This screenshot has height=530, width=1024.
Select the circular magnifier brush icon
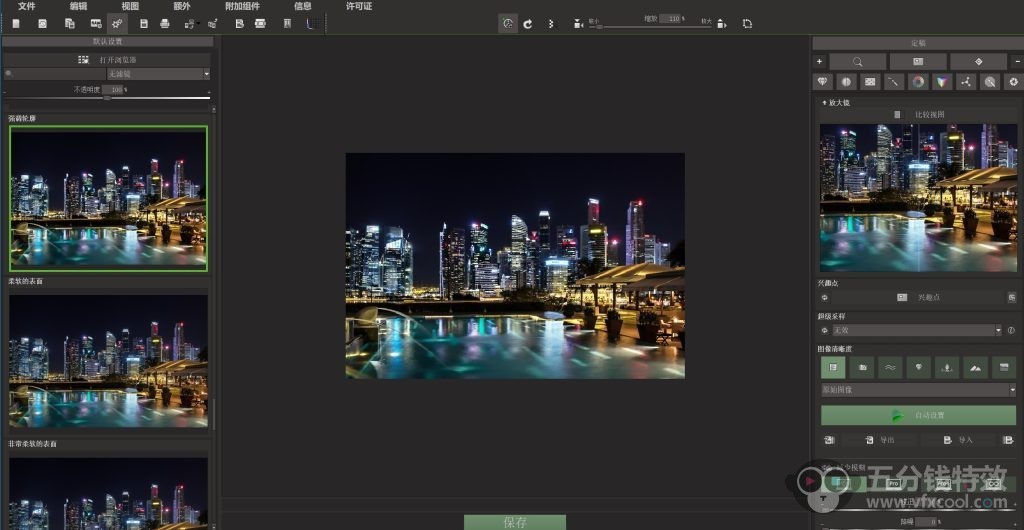tap(990, 82)
